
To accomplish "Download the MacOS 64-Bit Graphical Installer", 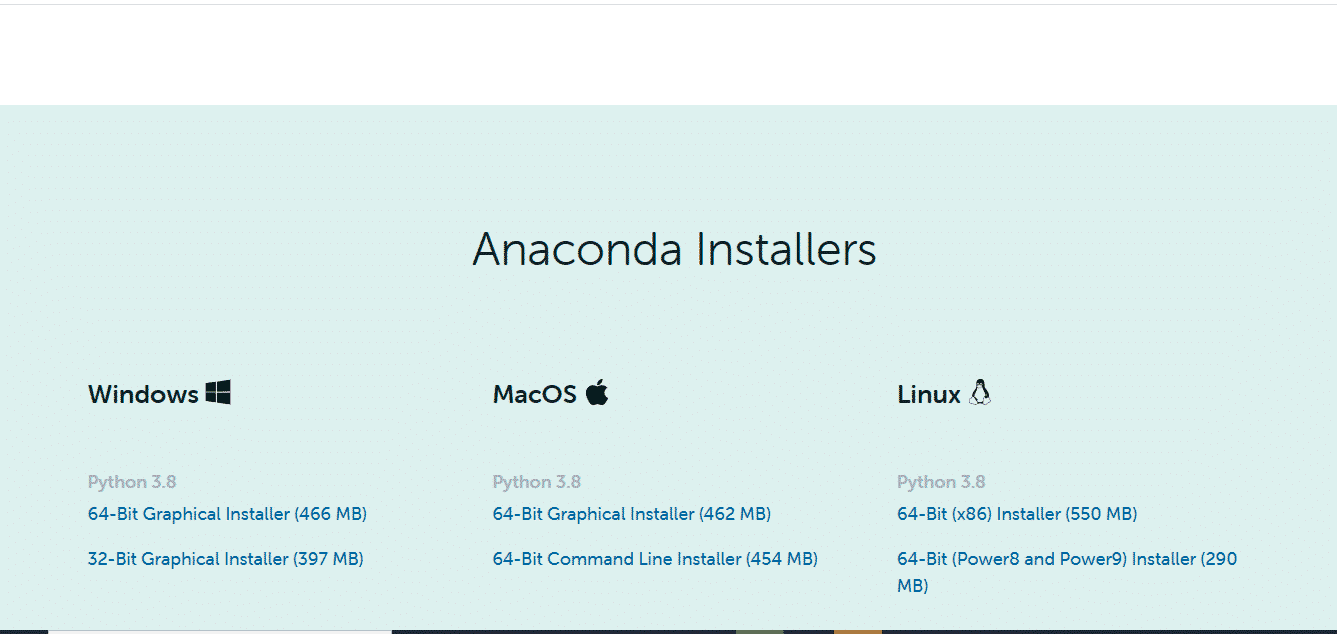I will 630,513.
